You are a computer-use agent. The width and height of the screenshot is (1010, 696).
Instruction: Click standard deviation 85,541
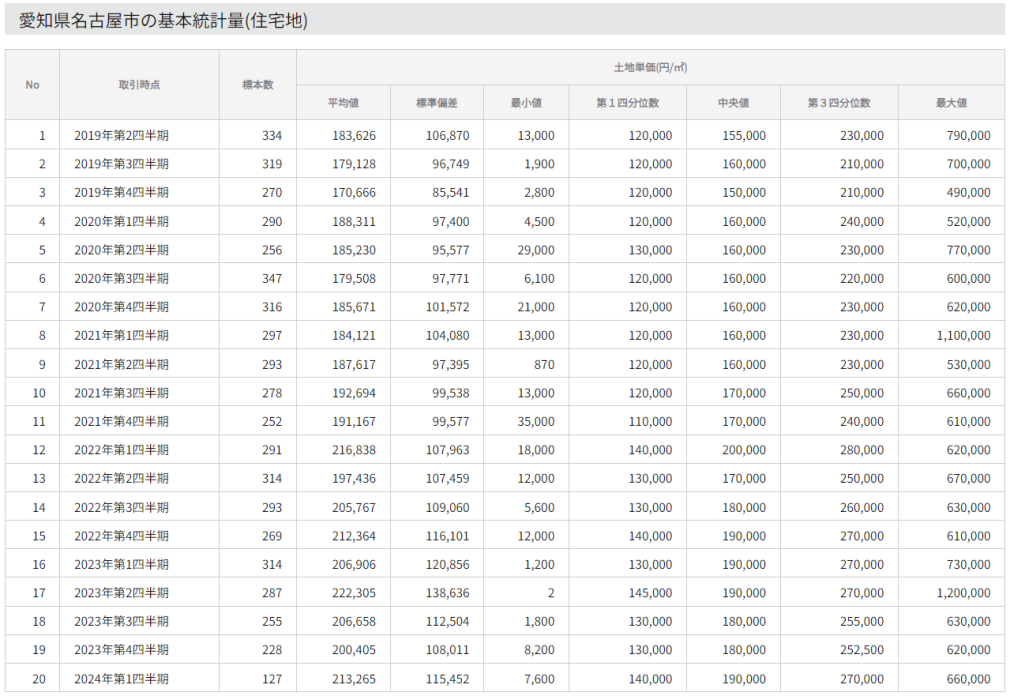click(450, 193)
